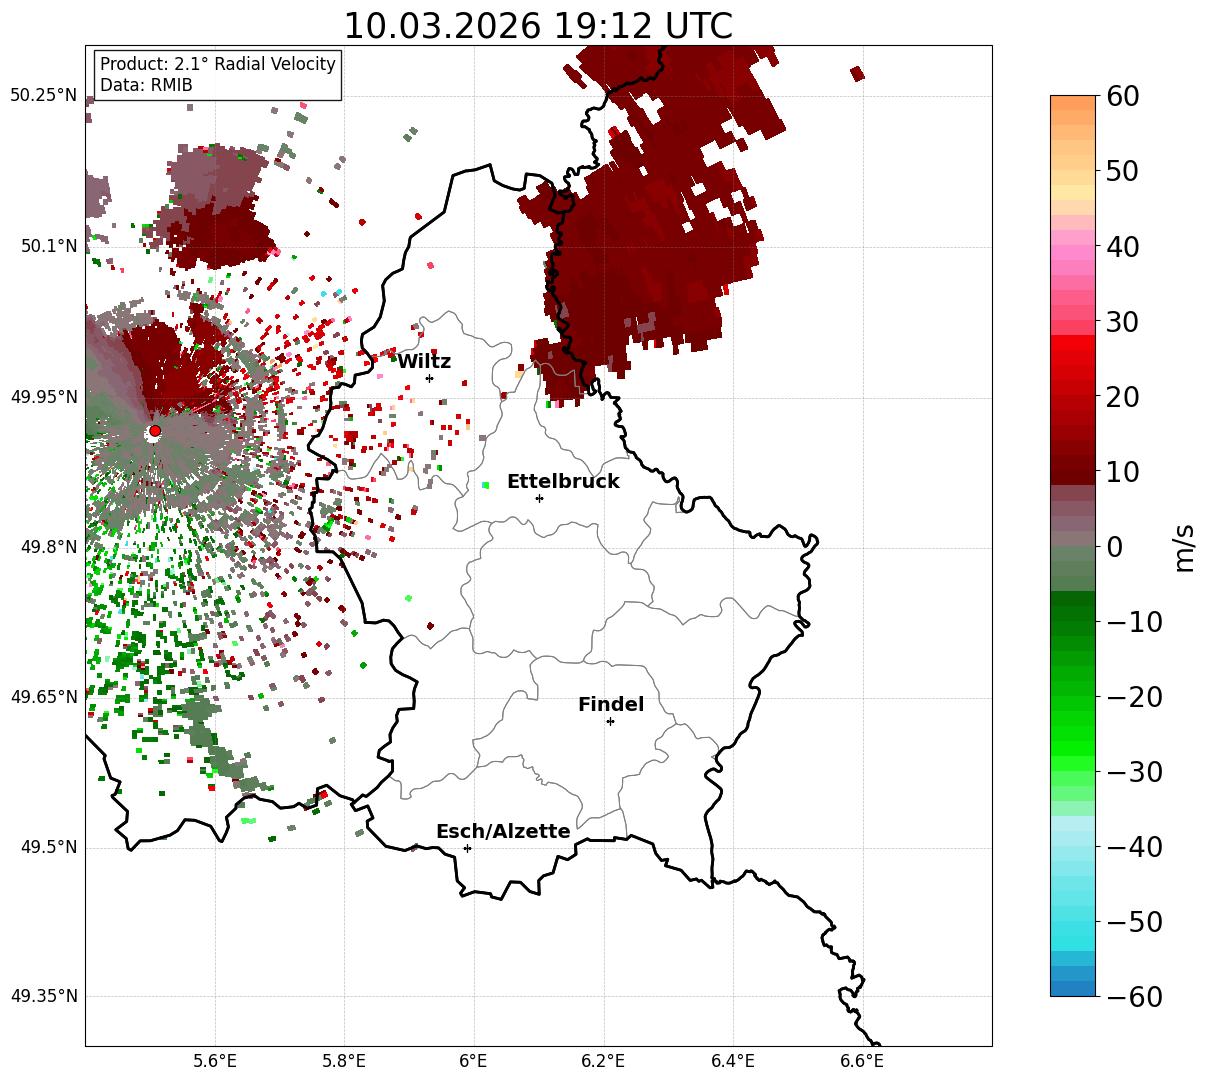Click the 6.4°E longitude label

click(x=733, y=1060)
